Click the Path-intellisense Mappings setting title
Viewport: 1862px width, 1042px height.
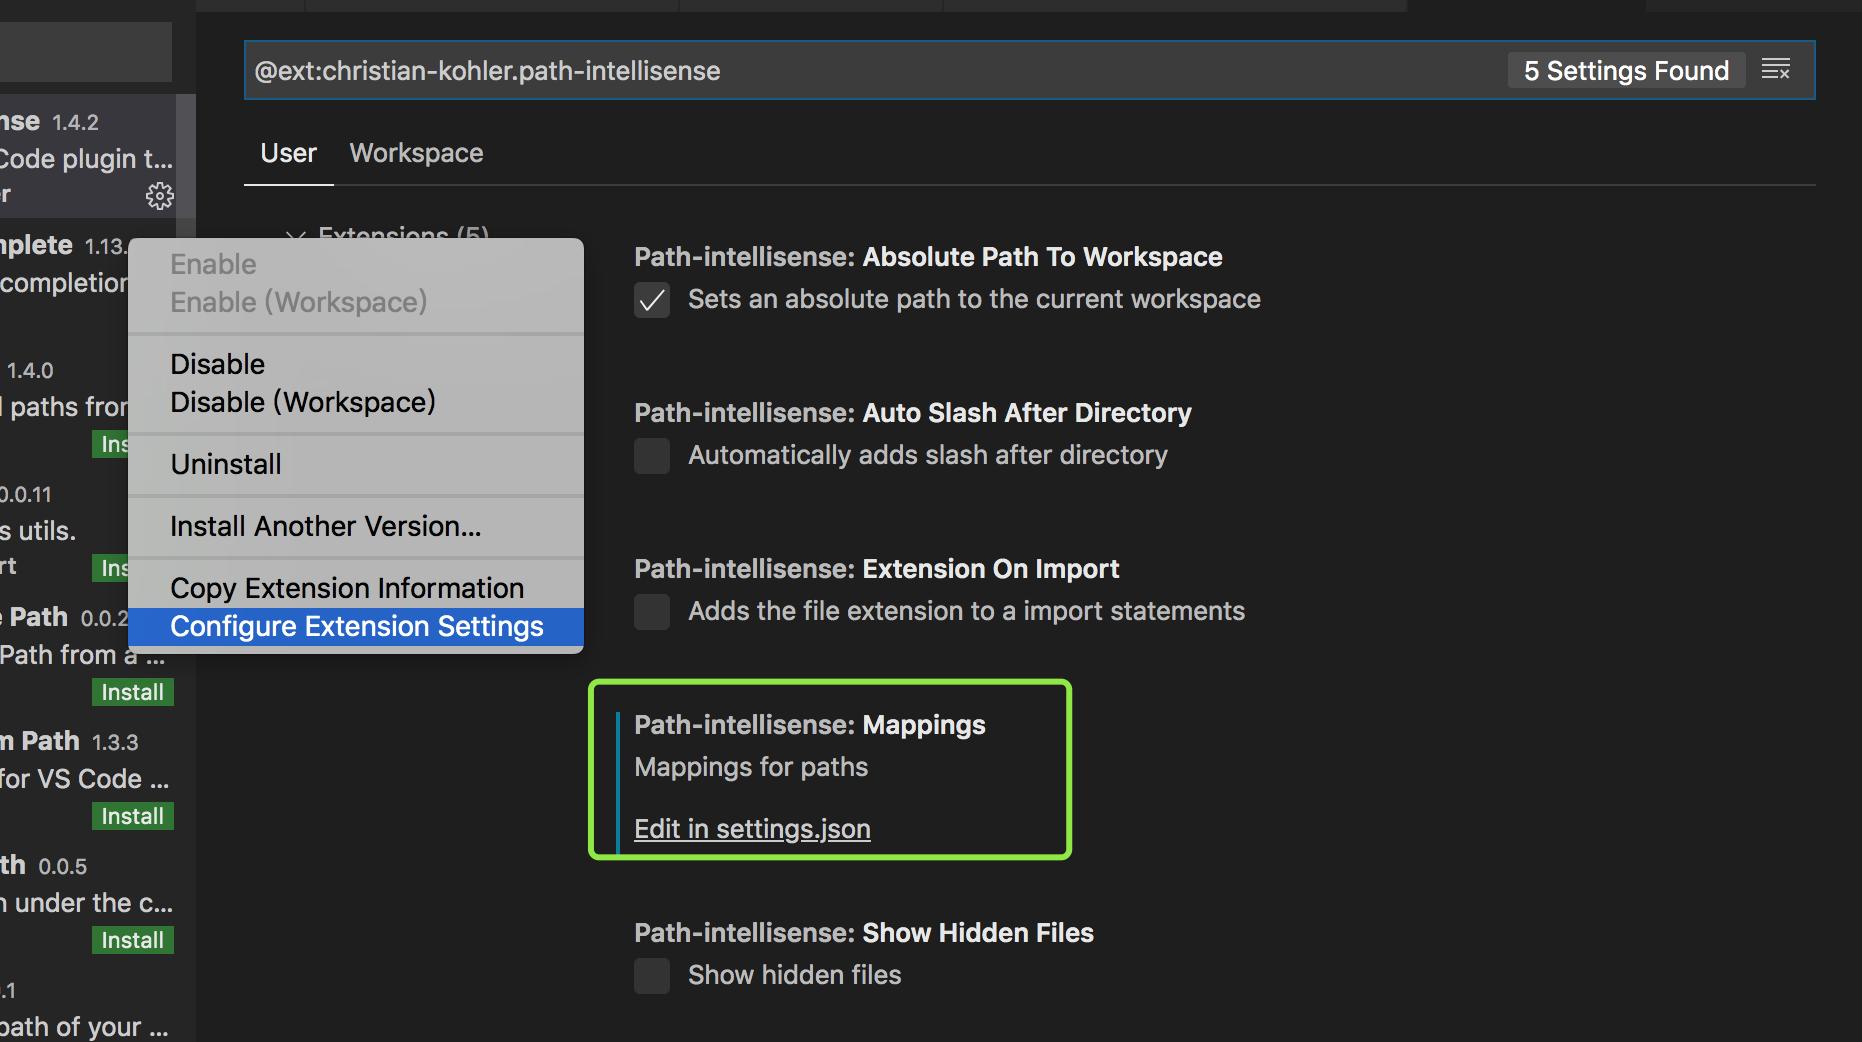(810, 725)
